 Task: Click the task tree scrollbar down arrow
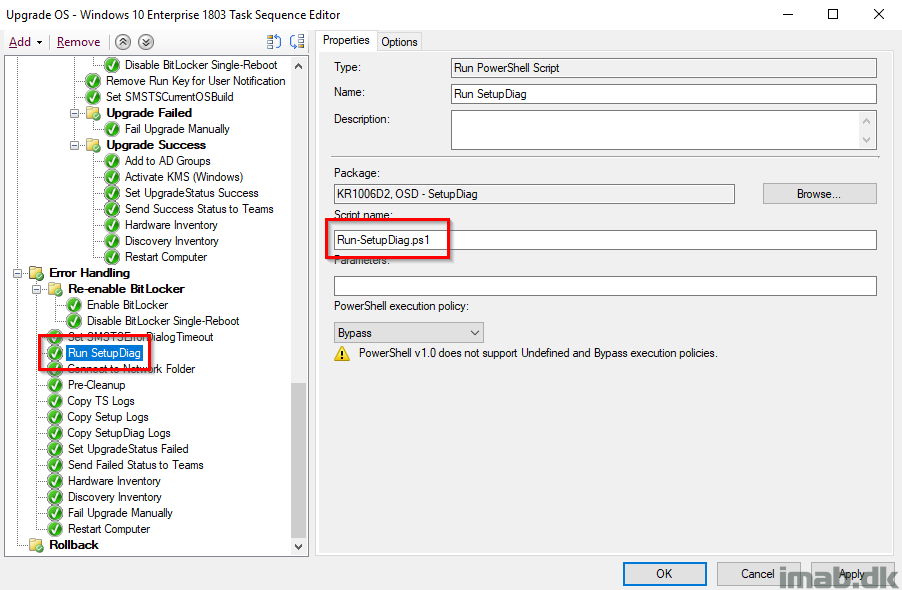298,547
